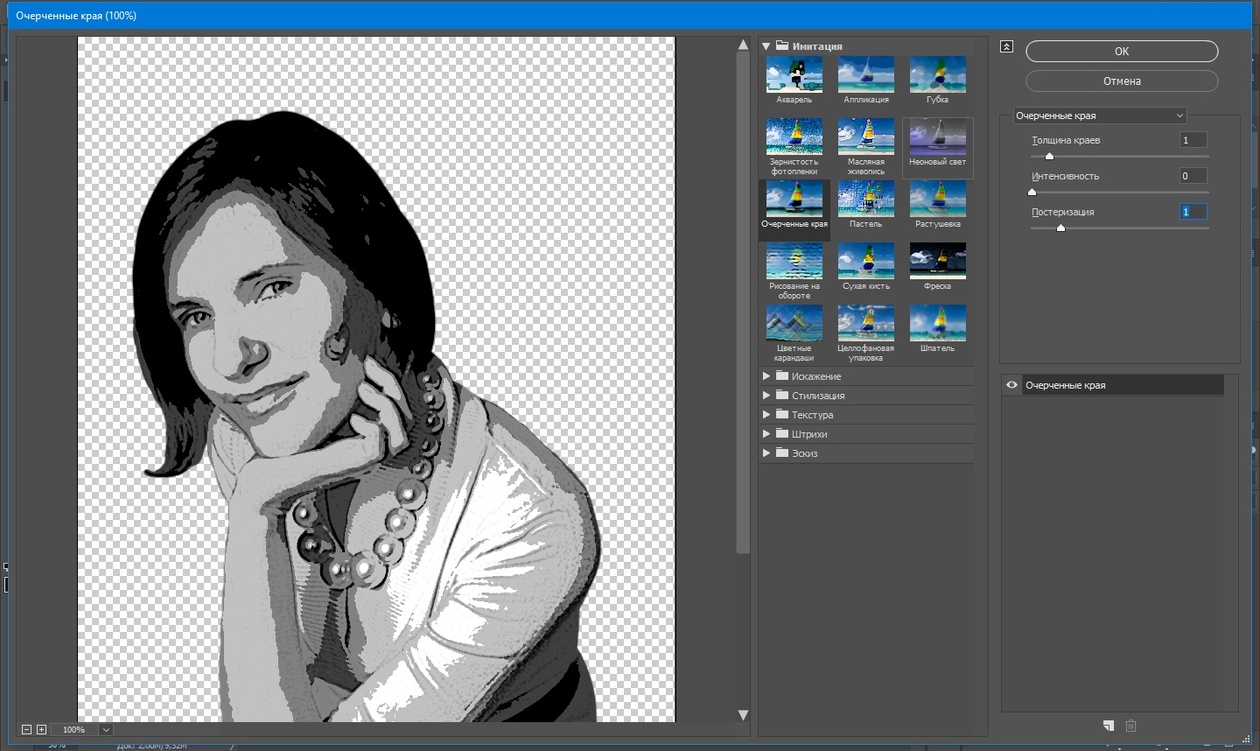Choose the Неоновый свет filter
The width and height of the screenshot is (1260, 751).
[937, 137]
